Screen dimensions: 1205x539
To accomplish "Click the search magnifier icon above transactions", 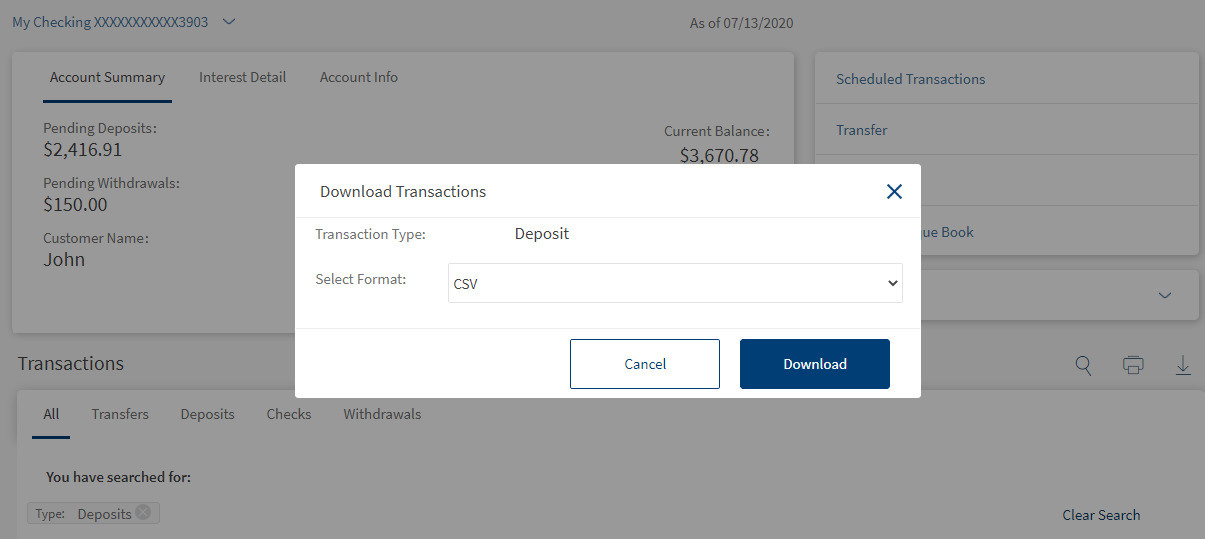I will (x=1083, y=365).
